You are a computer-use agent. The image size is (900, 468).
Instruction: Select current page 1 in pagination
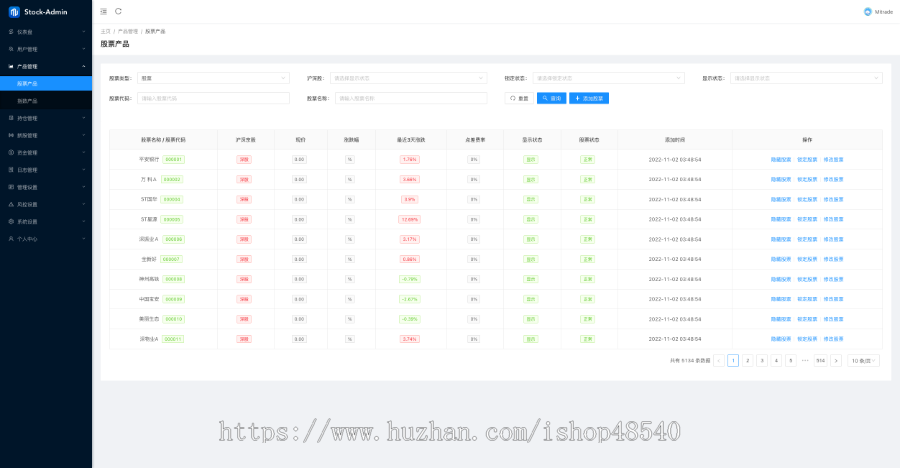(733, 361)
